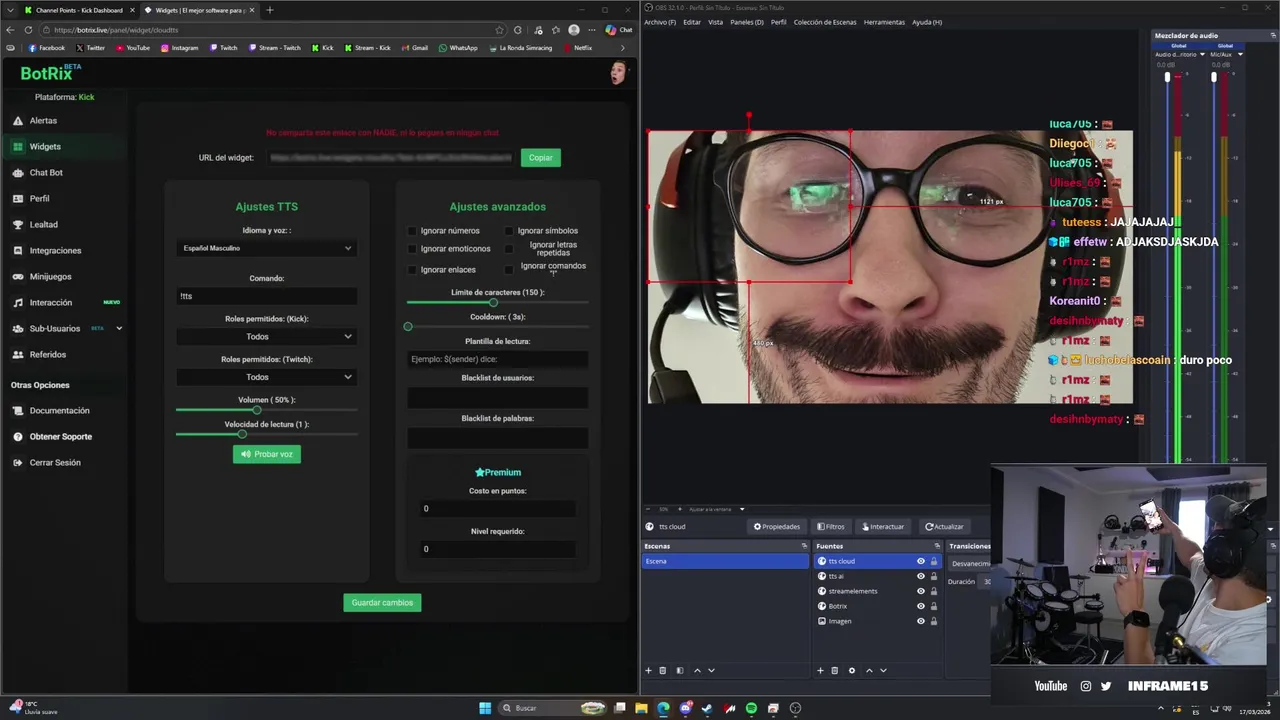This screenshot has width=1280, height=720.
Task: Lock the Botrix source
Action: click(934, 606)
